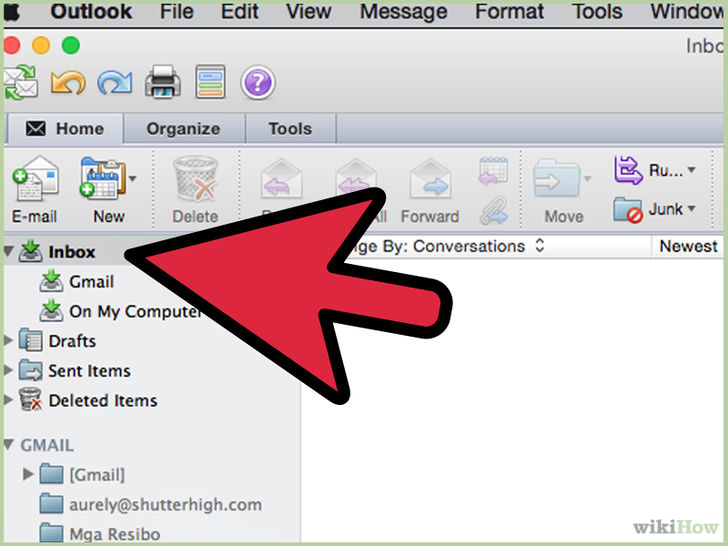
Task: Minimize window with yellow button
Action: (41, 46)
